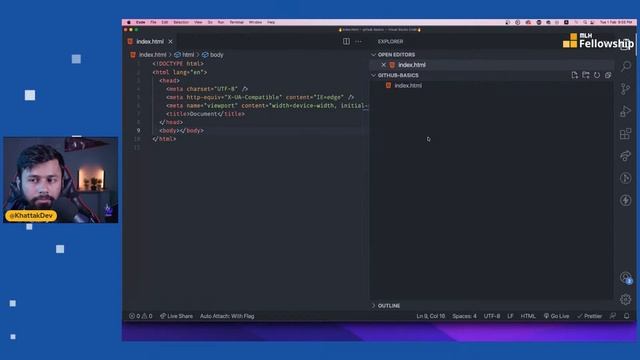Open the File menu

tap(153, 22)
